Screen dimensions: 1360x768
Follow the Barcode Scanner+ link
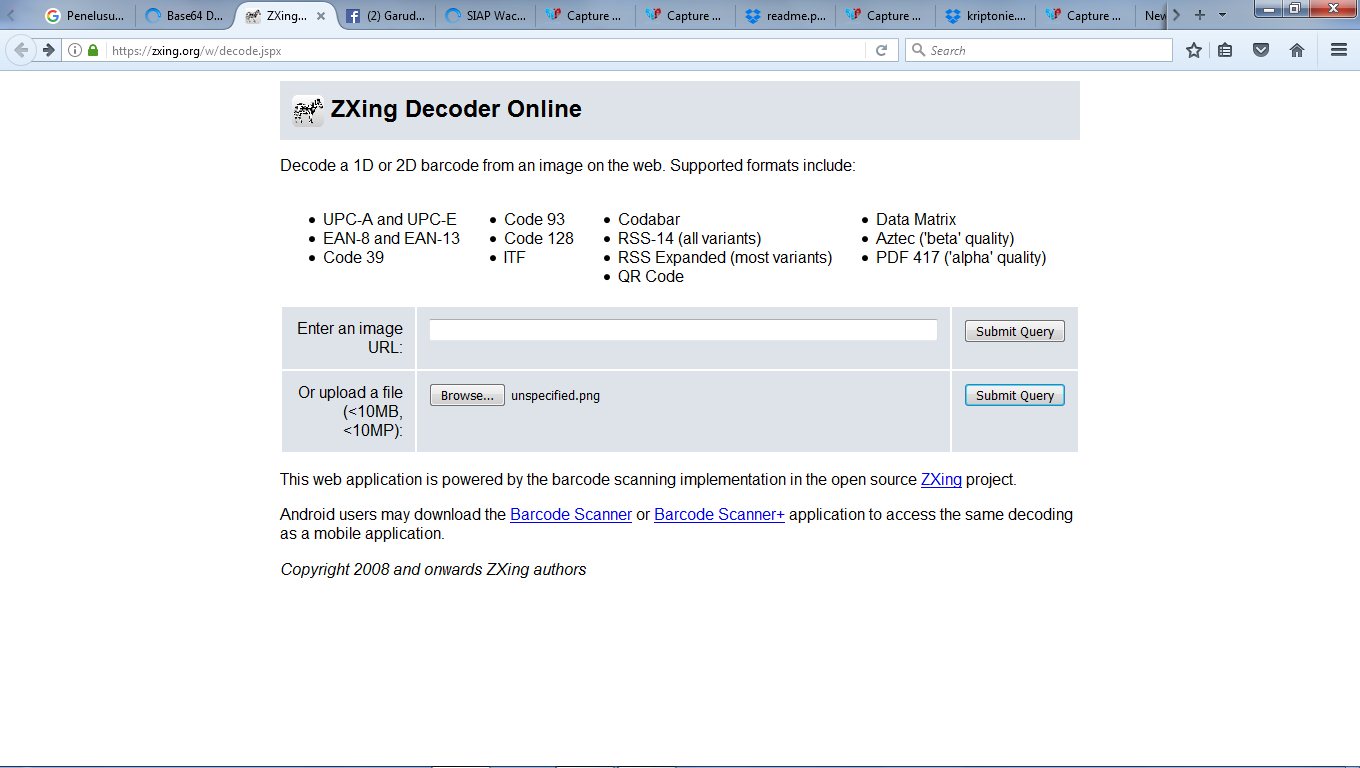click(x=719, y=514)
